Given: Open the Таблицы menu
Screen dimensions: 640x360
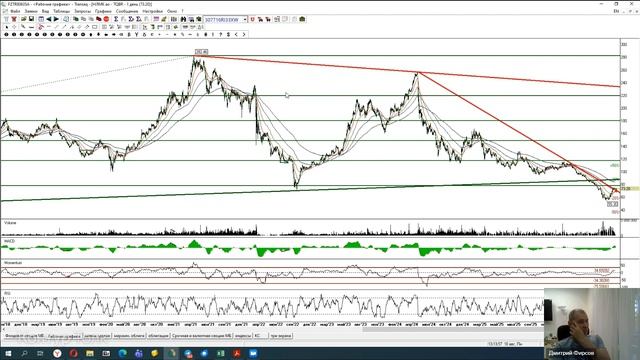Looking at the screenshot, I should point(62,11).
